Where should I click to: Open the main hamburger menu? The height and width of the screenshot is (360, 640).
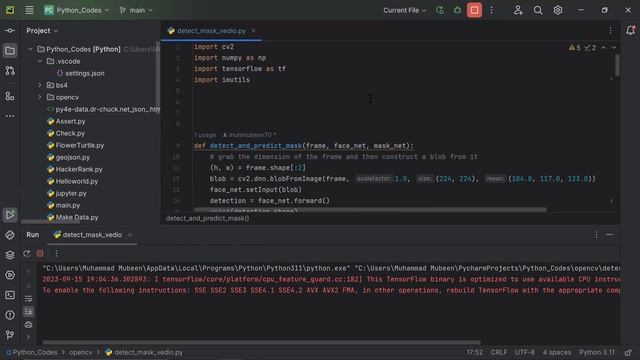[x=29, y=10]
